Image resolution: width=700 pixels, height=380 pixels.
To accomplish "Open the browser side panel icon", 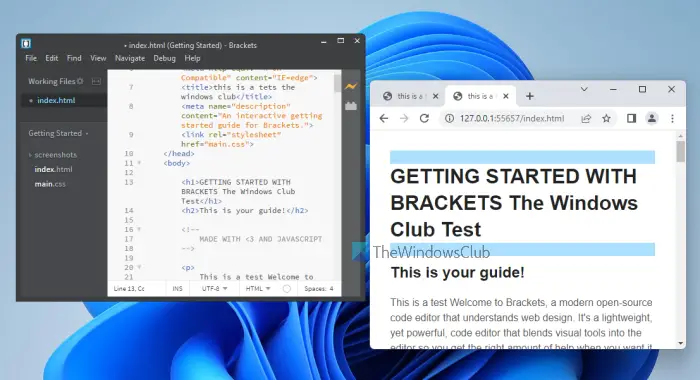I will 631,118.
